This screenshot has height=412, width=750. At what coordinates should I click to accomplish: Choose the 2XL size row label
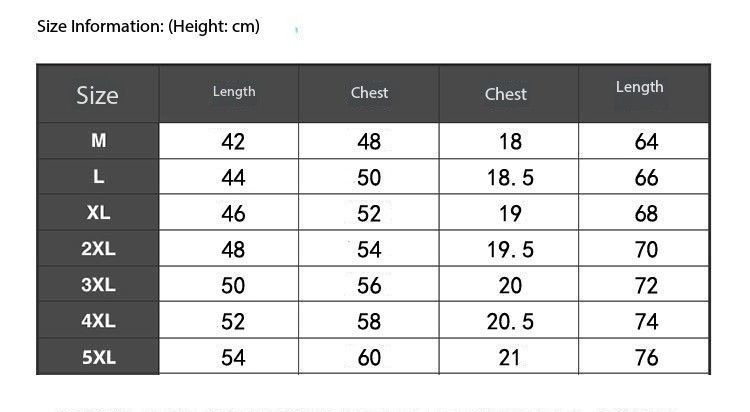pyautogui.click(x=98, y=249)
